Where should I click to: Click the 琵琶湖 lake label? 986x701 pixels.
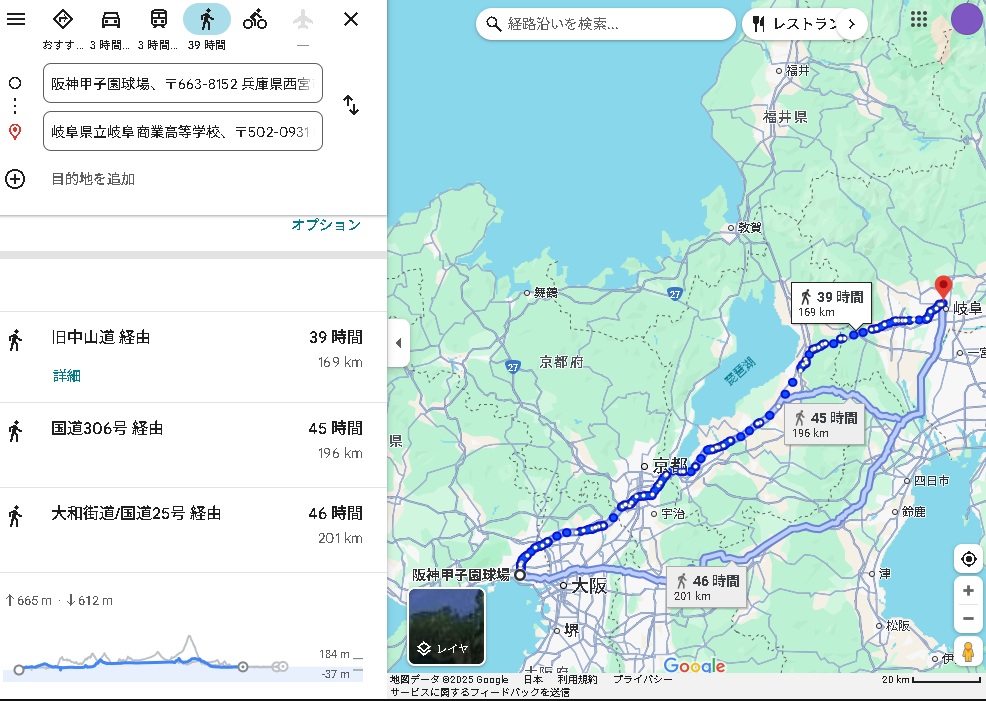pyautogui.click(x=739, y=370)
